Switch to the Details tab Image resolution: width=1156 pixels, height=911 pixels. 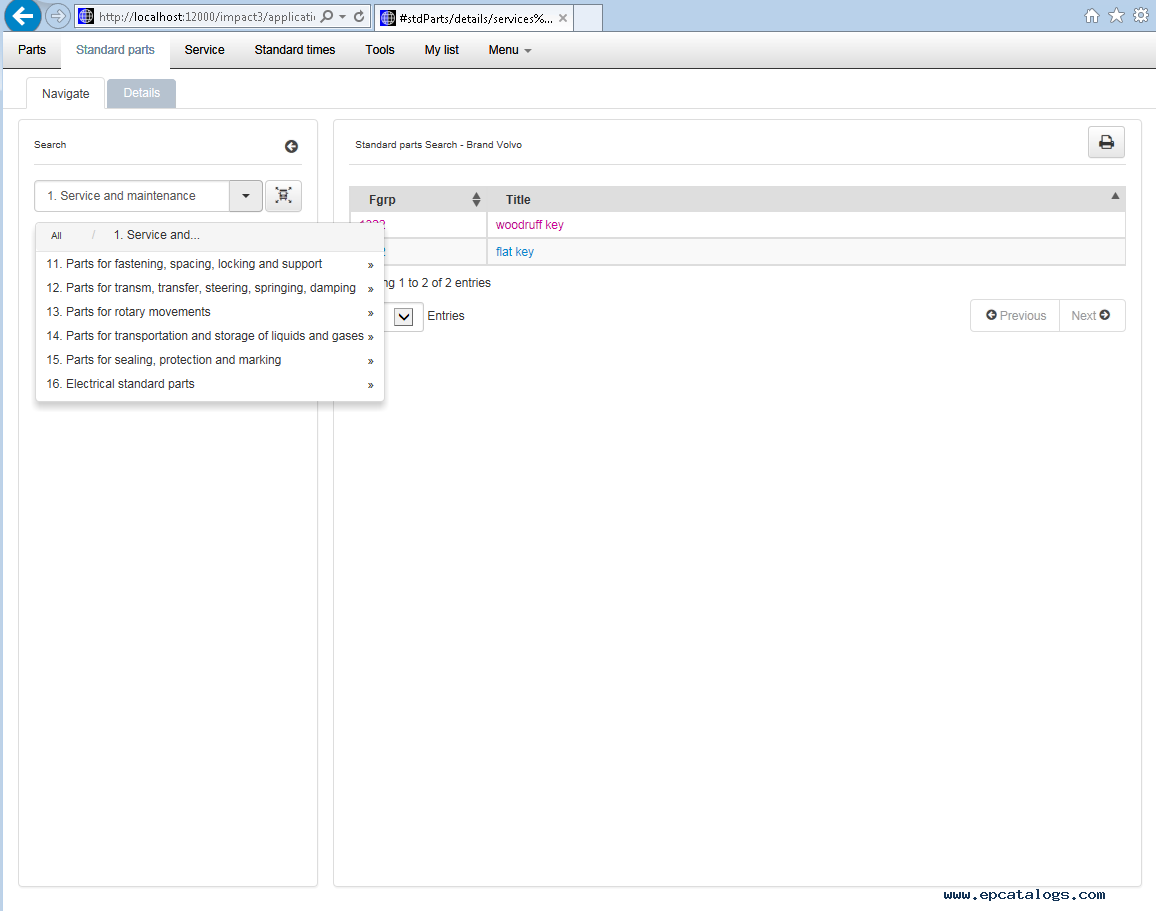tap(141, 93)
